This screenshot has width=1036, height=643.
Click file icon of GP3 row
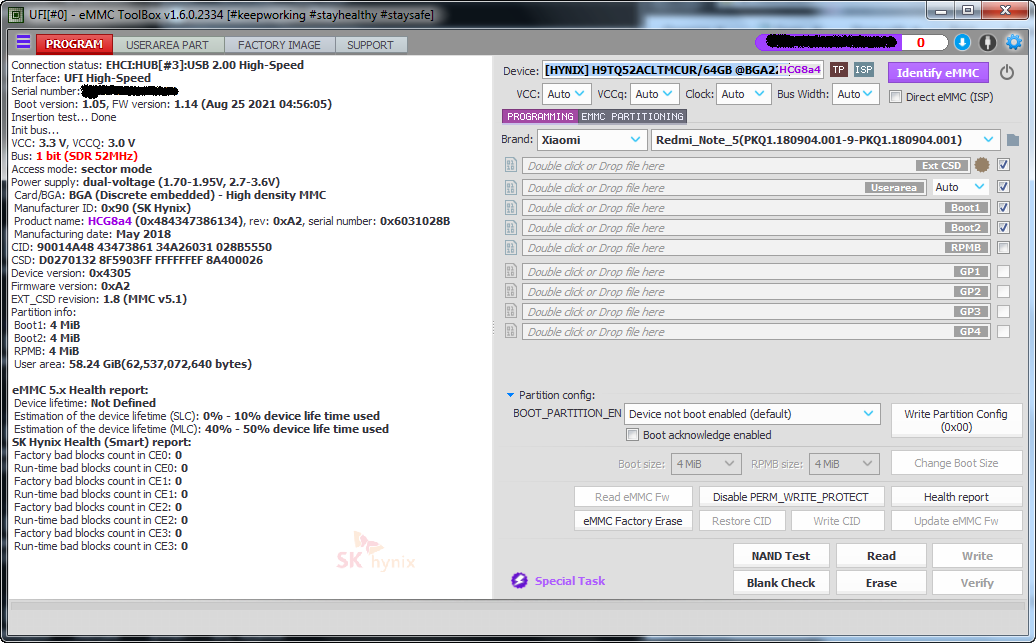pyautogui.click(x=511, y=311)
